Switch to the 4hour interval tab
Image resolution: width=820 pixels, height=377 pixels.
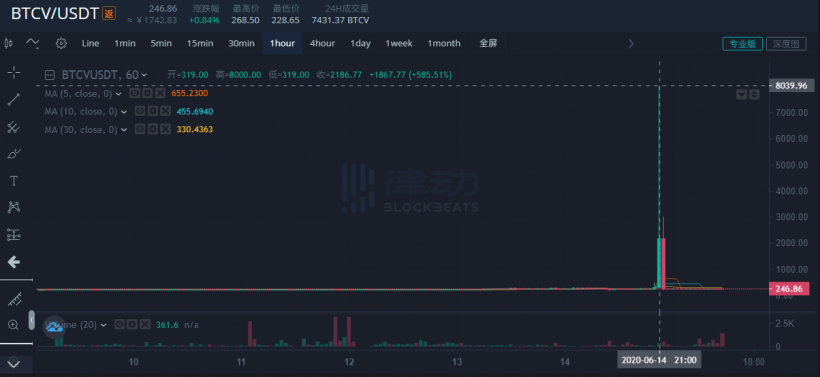point(322,43)
